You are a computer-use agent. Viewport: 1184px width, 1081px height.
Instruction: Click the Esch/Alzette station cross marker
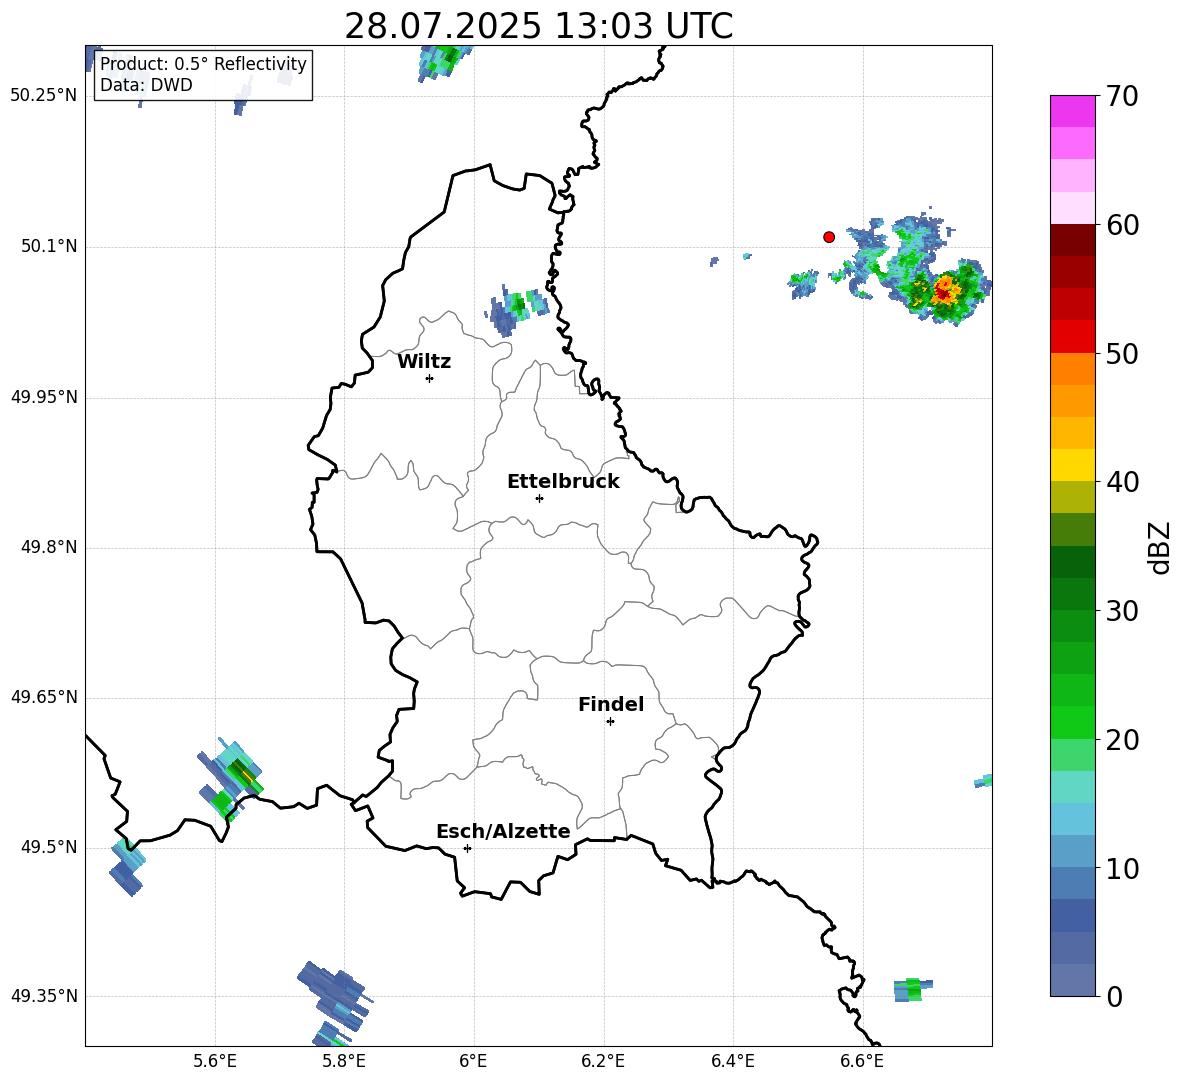[467, 848]
